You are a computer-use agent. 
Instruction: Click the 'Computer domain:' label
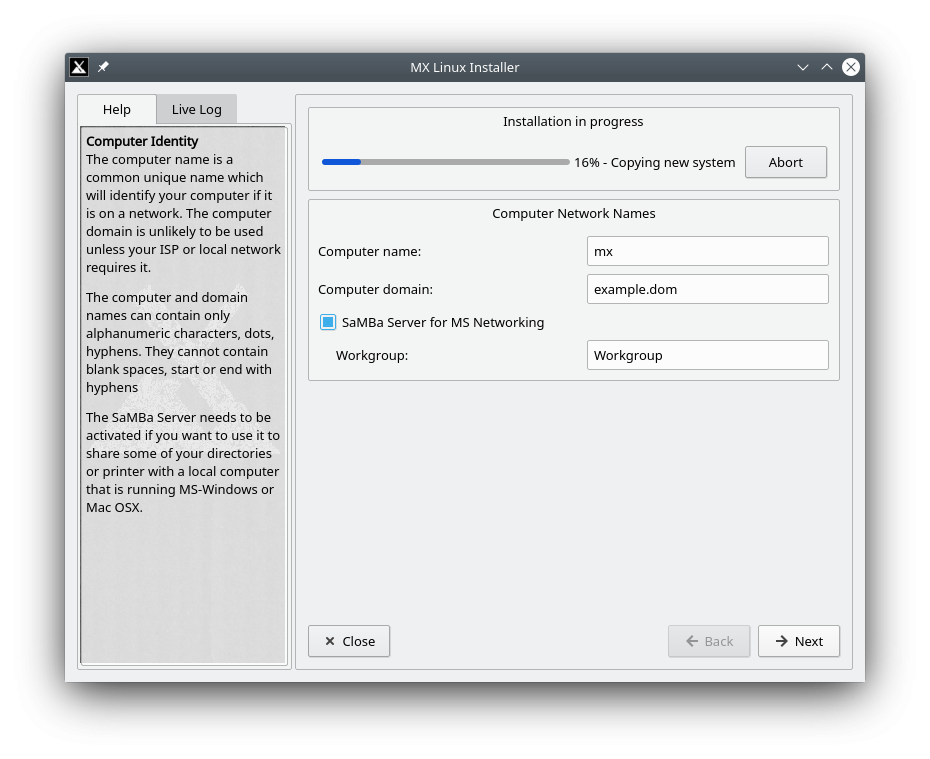point(375,289)
